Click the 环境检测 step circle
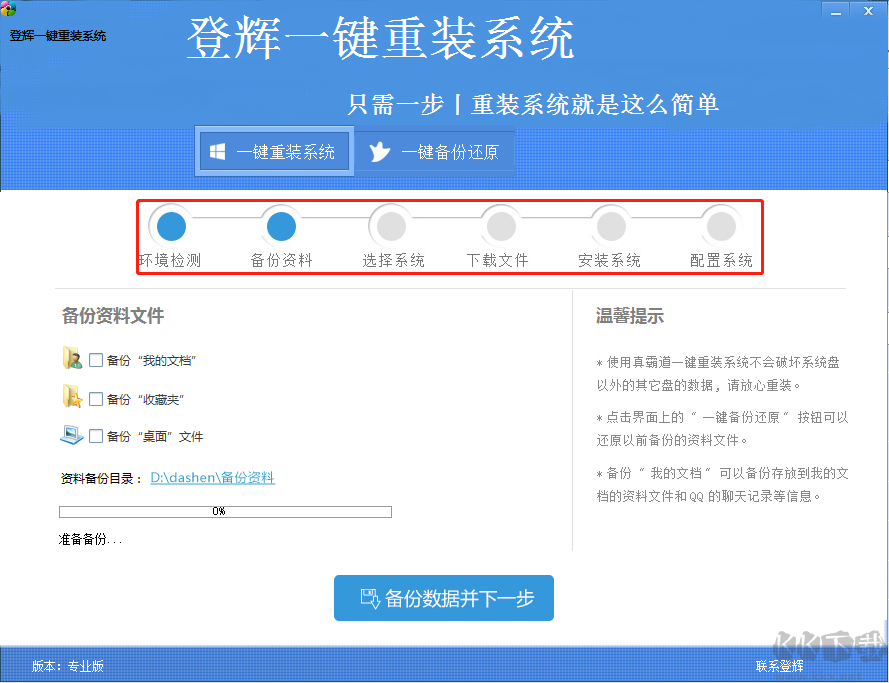 169,225
